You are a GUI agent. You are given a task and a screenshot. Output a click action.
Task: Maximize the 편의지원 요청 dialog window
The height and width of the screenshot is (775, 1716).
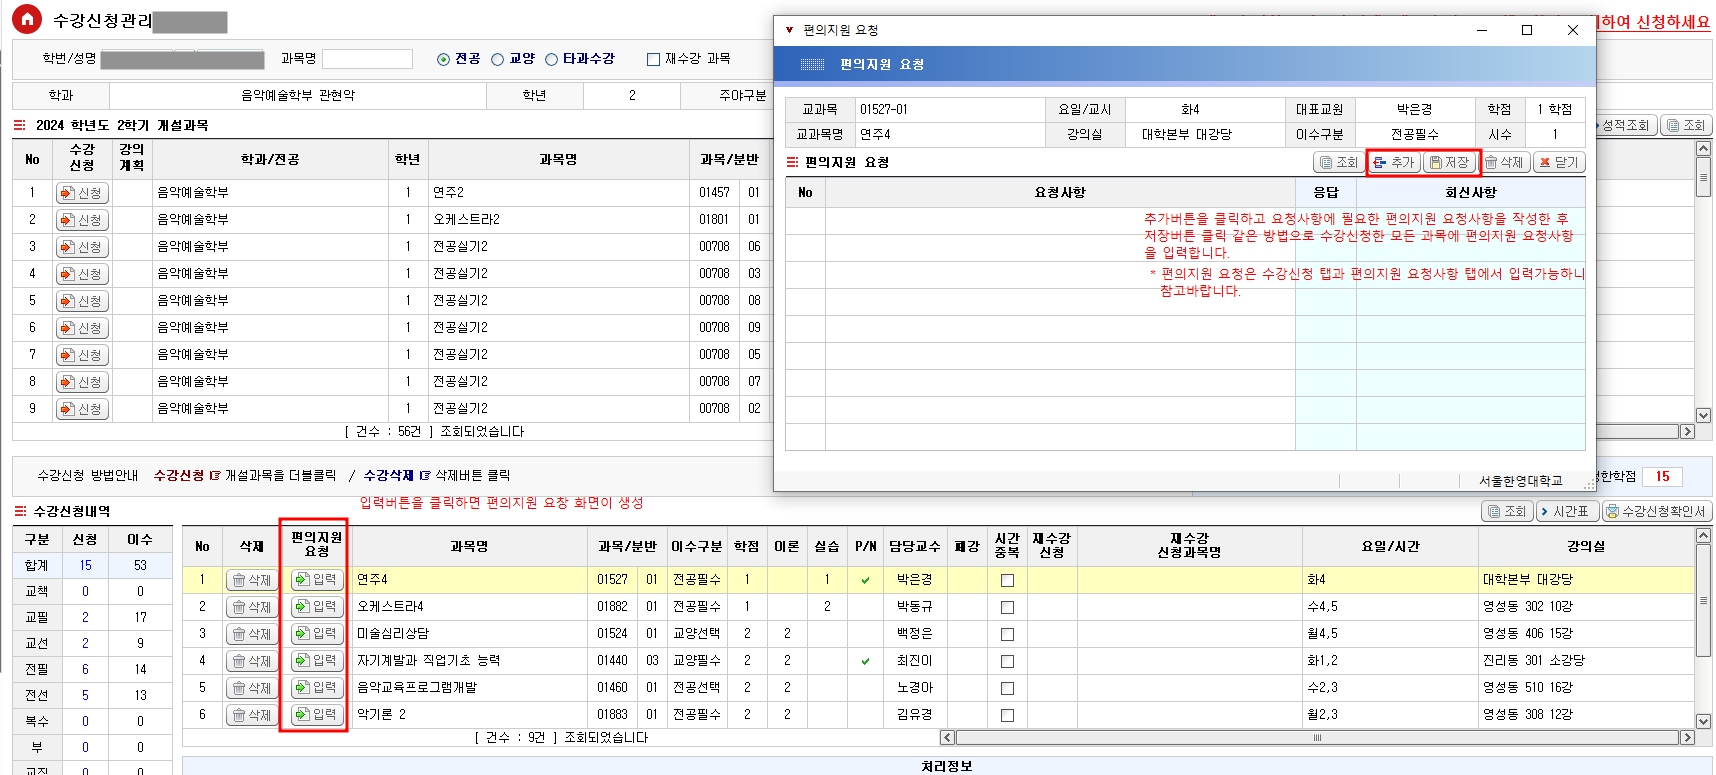click(x=1527, y=30)
